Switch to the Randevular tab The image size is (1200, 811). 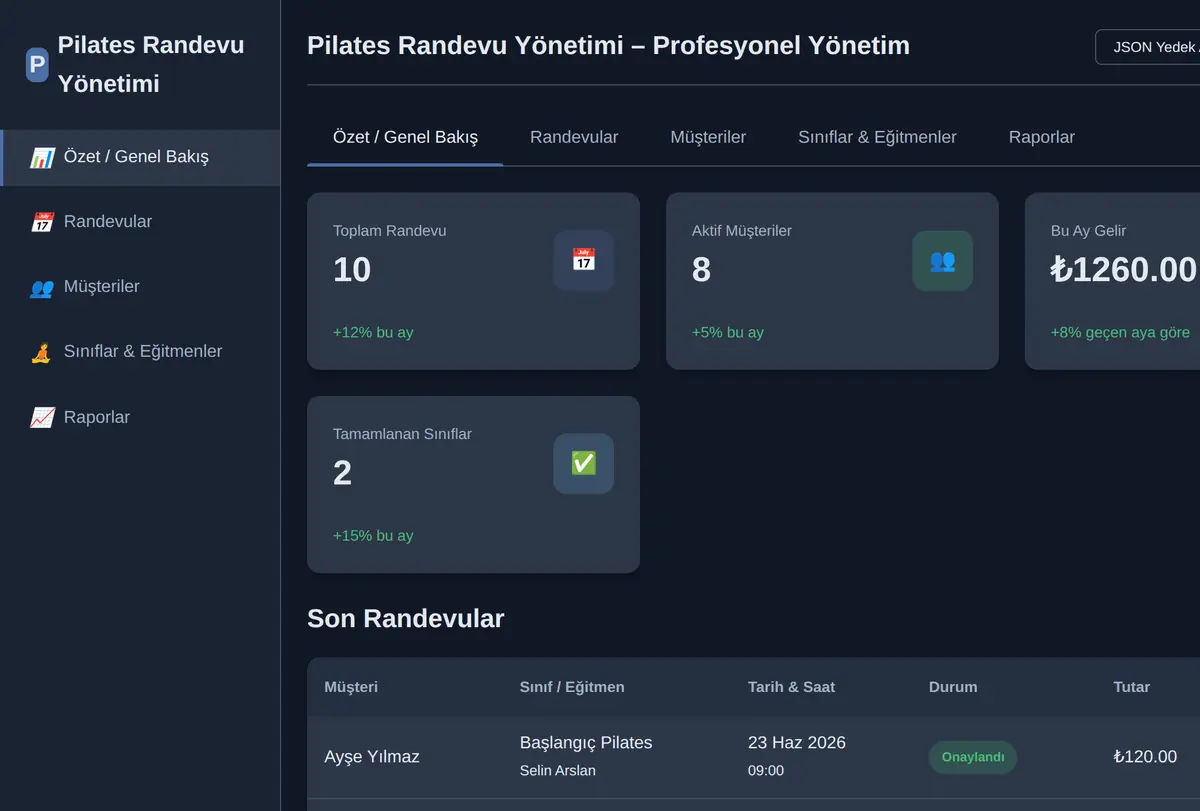(574, 137)
